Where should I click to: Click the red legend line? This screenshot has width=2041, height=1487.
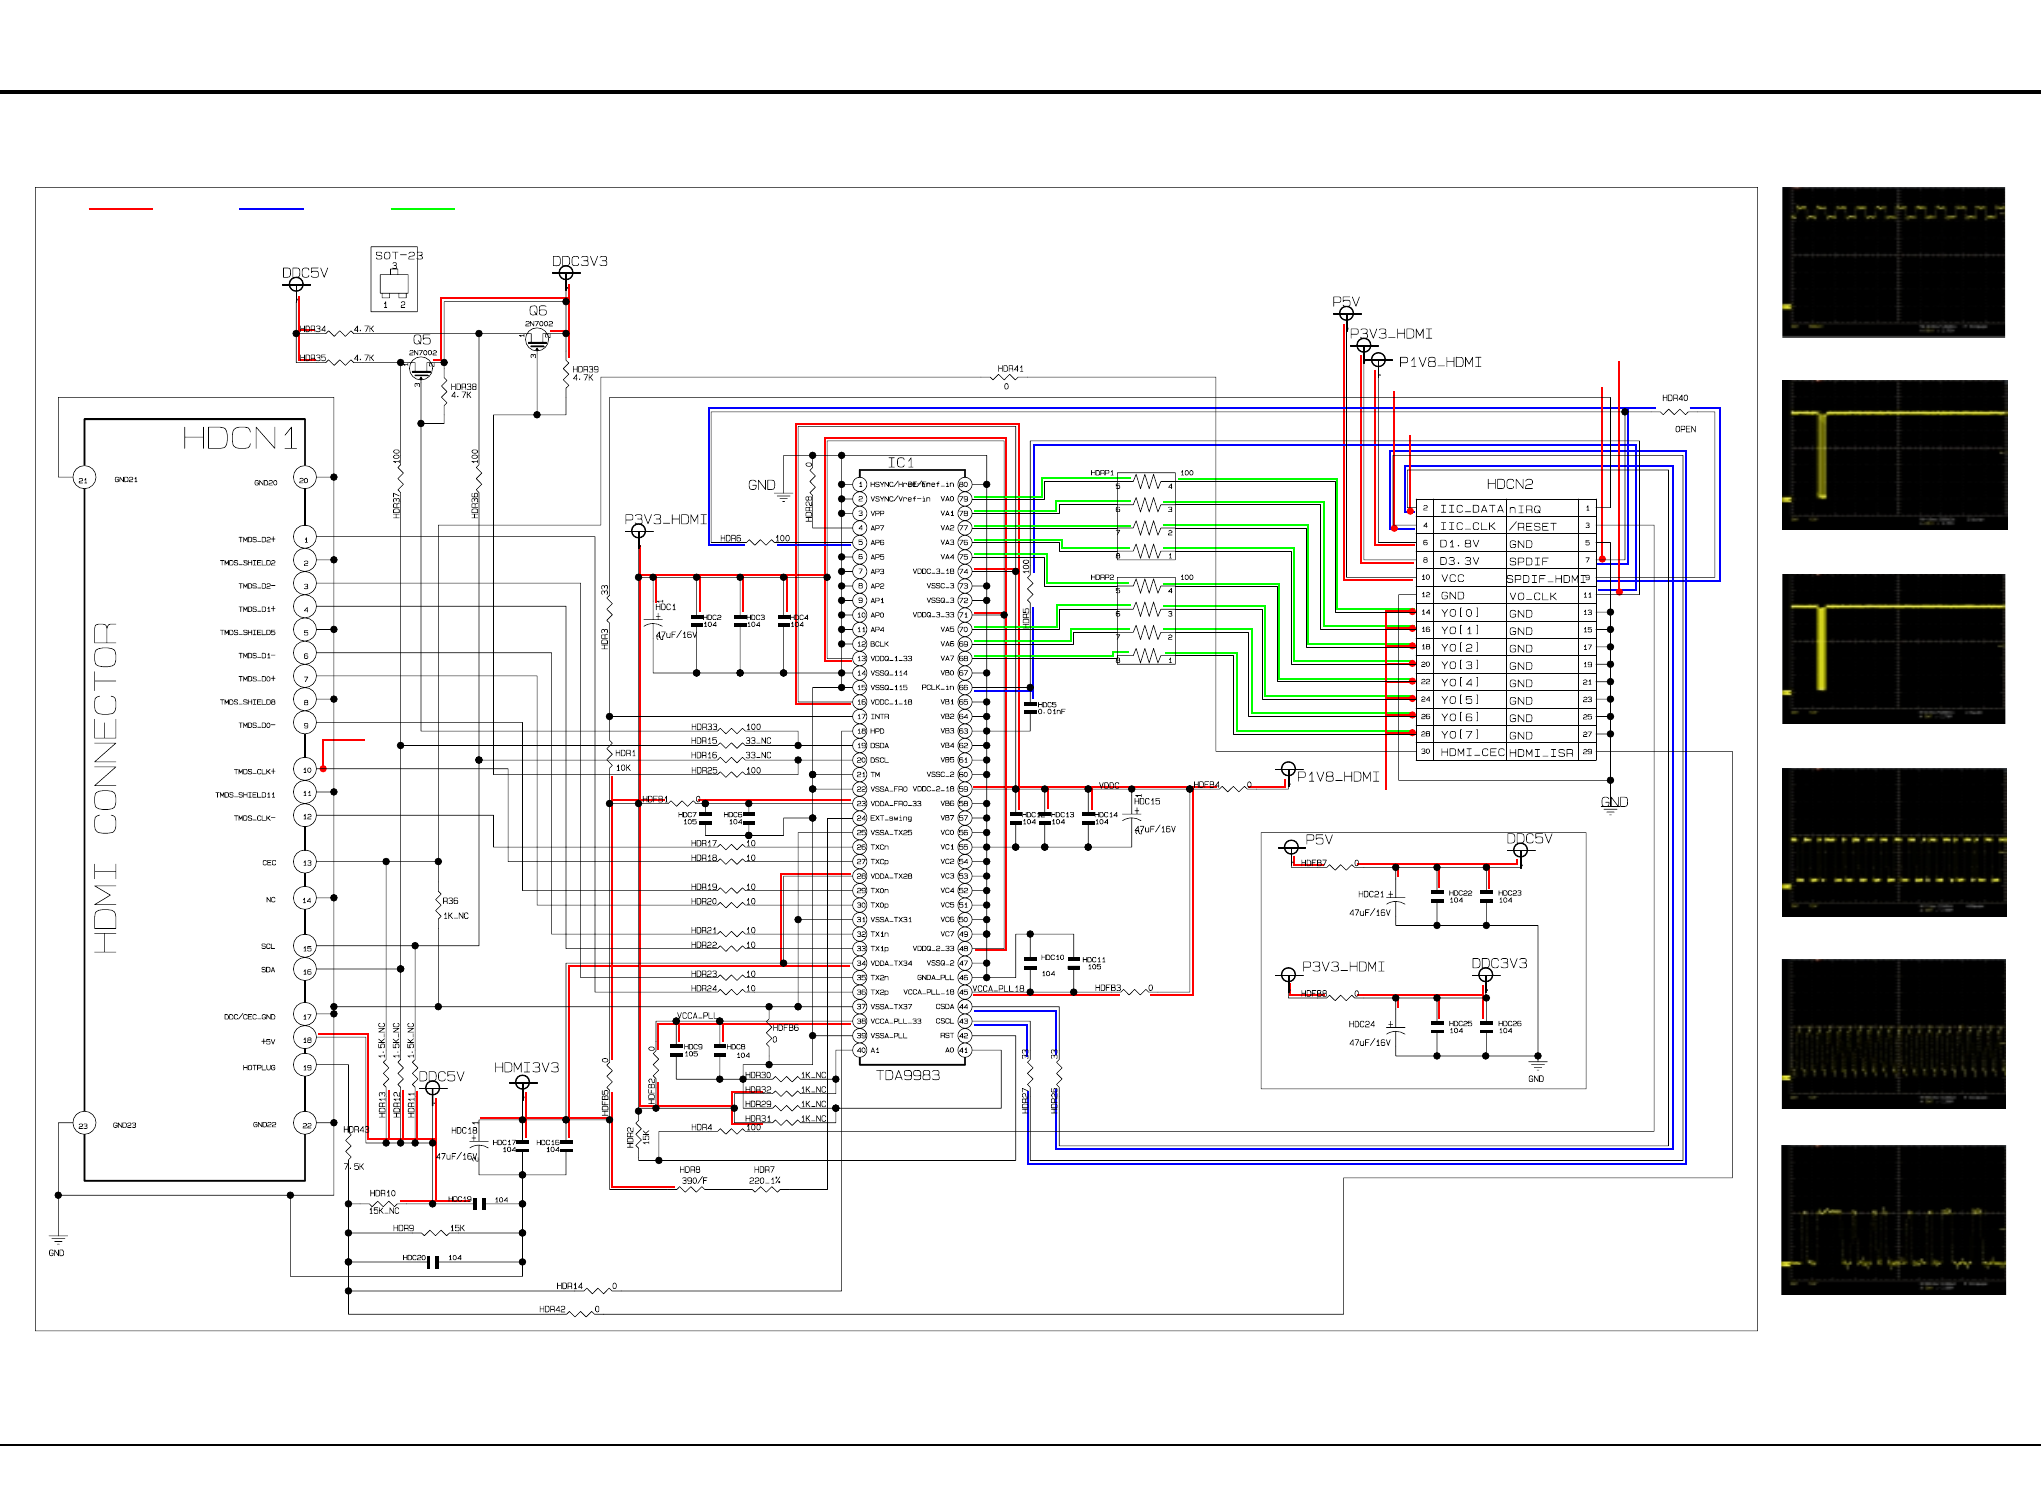point(121,209)
